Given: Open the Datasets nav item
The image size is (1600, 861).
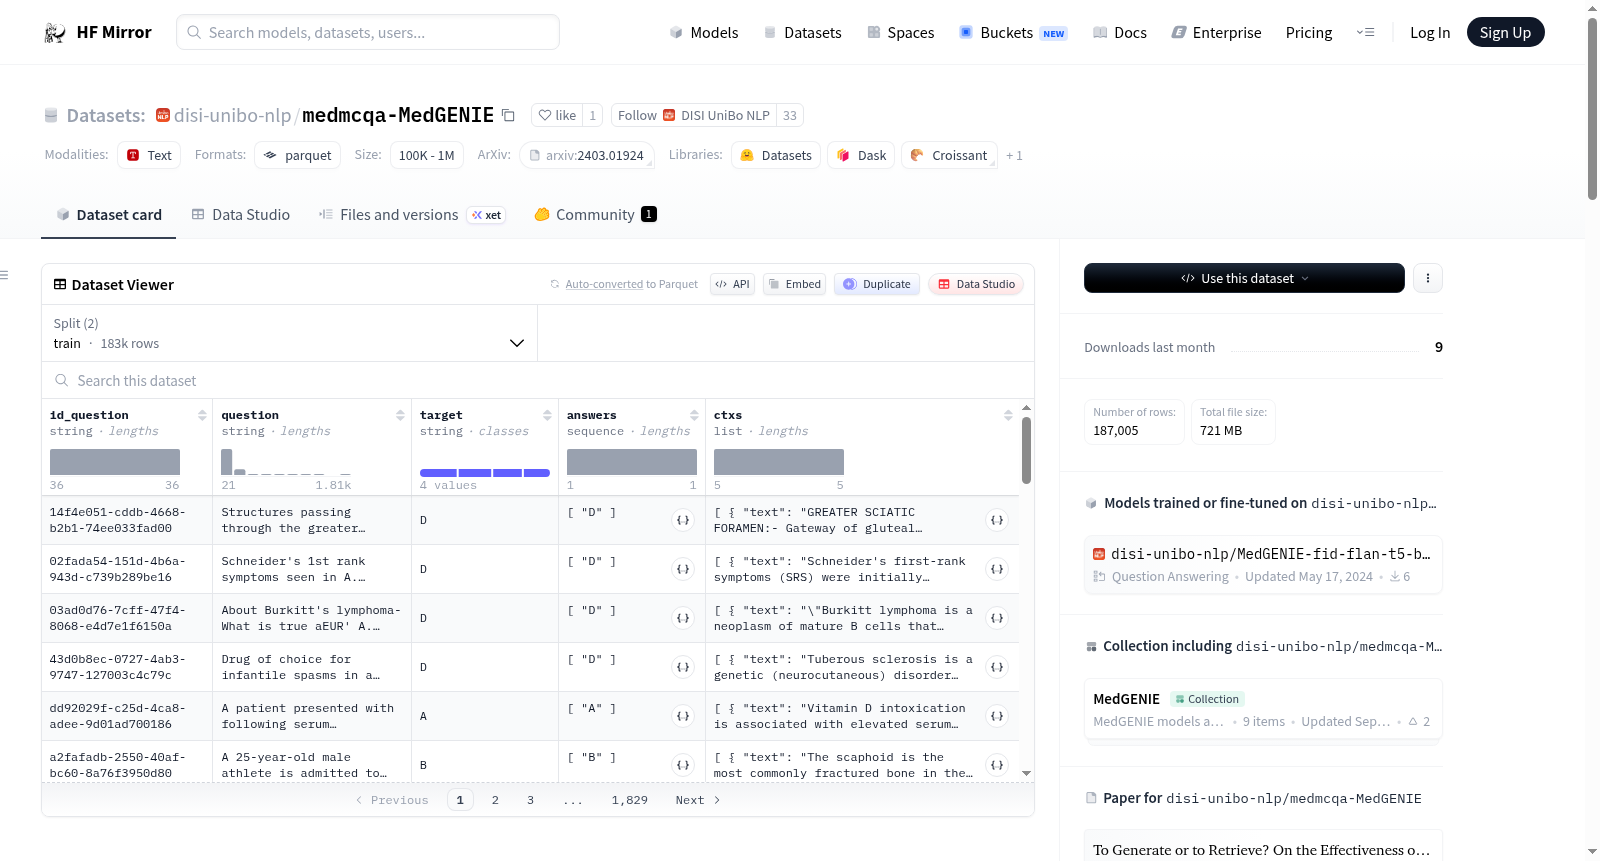Looking at the screenshot, I should click(803, 33).
